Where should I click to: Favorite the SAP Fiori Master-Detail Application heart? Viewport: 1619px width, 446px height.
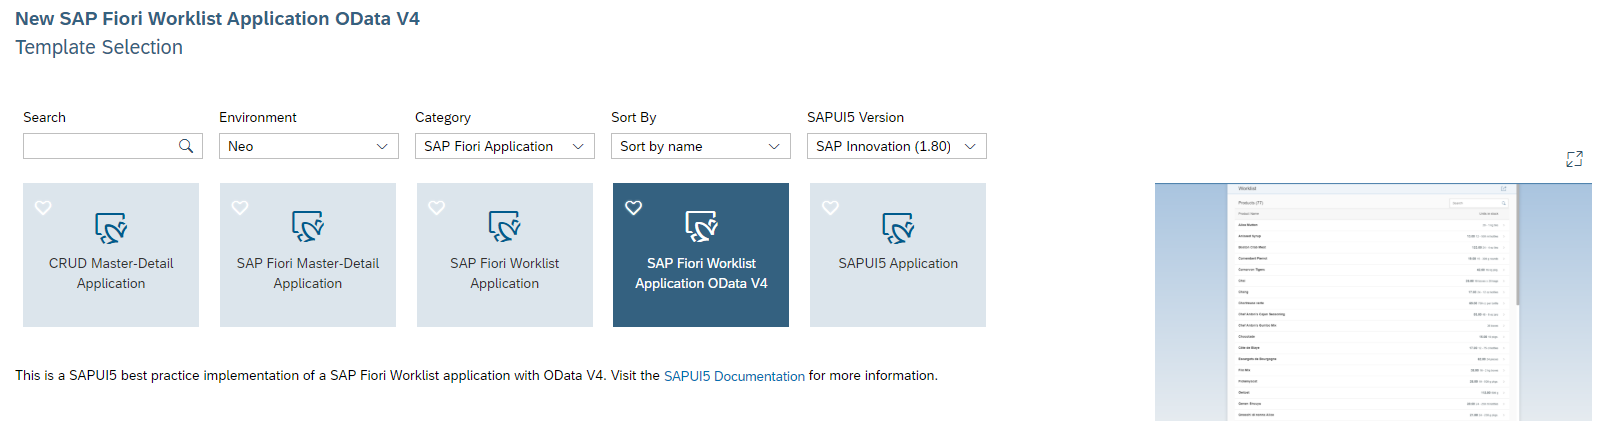click(240, 208)
